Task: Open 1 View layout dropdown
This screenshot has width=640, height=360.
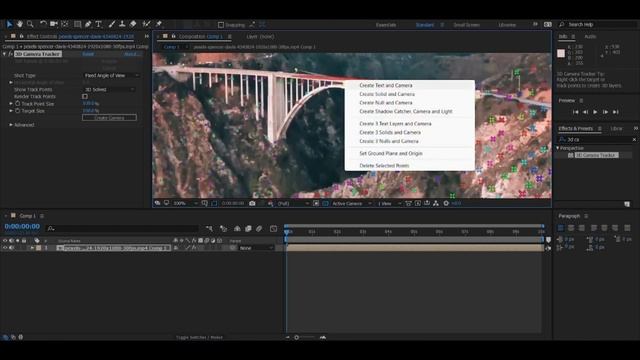Action: [x=389, y=203]
